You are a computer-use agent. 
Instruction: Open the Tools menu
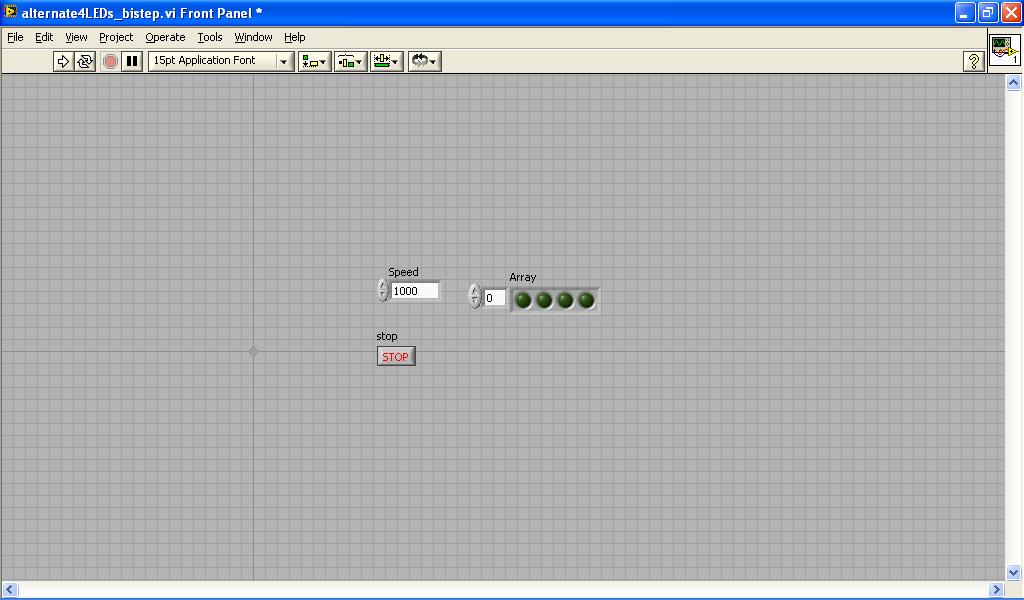pyautogui.click(x=210, y=37)
